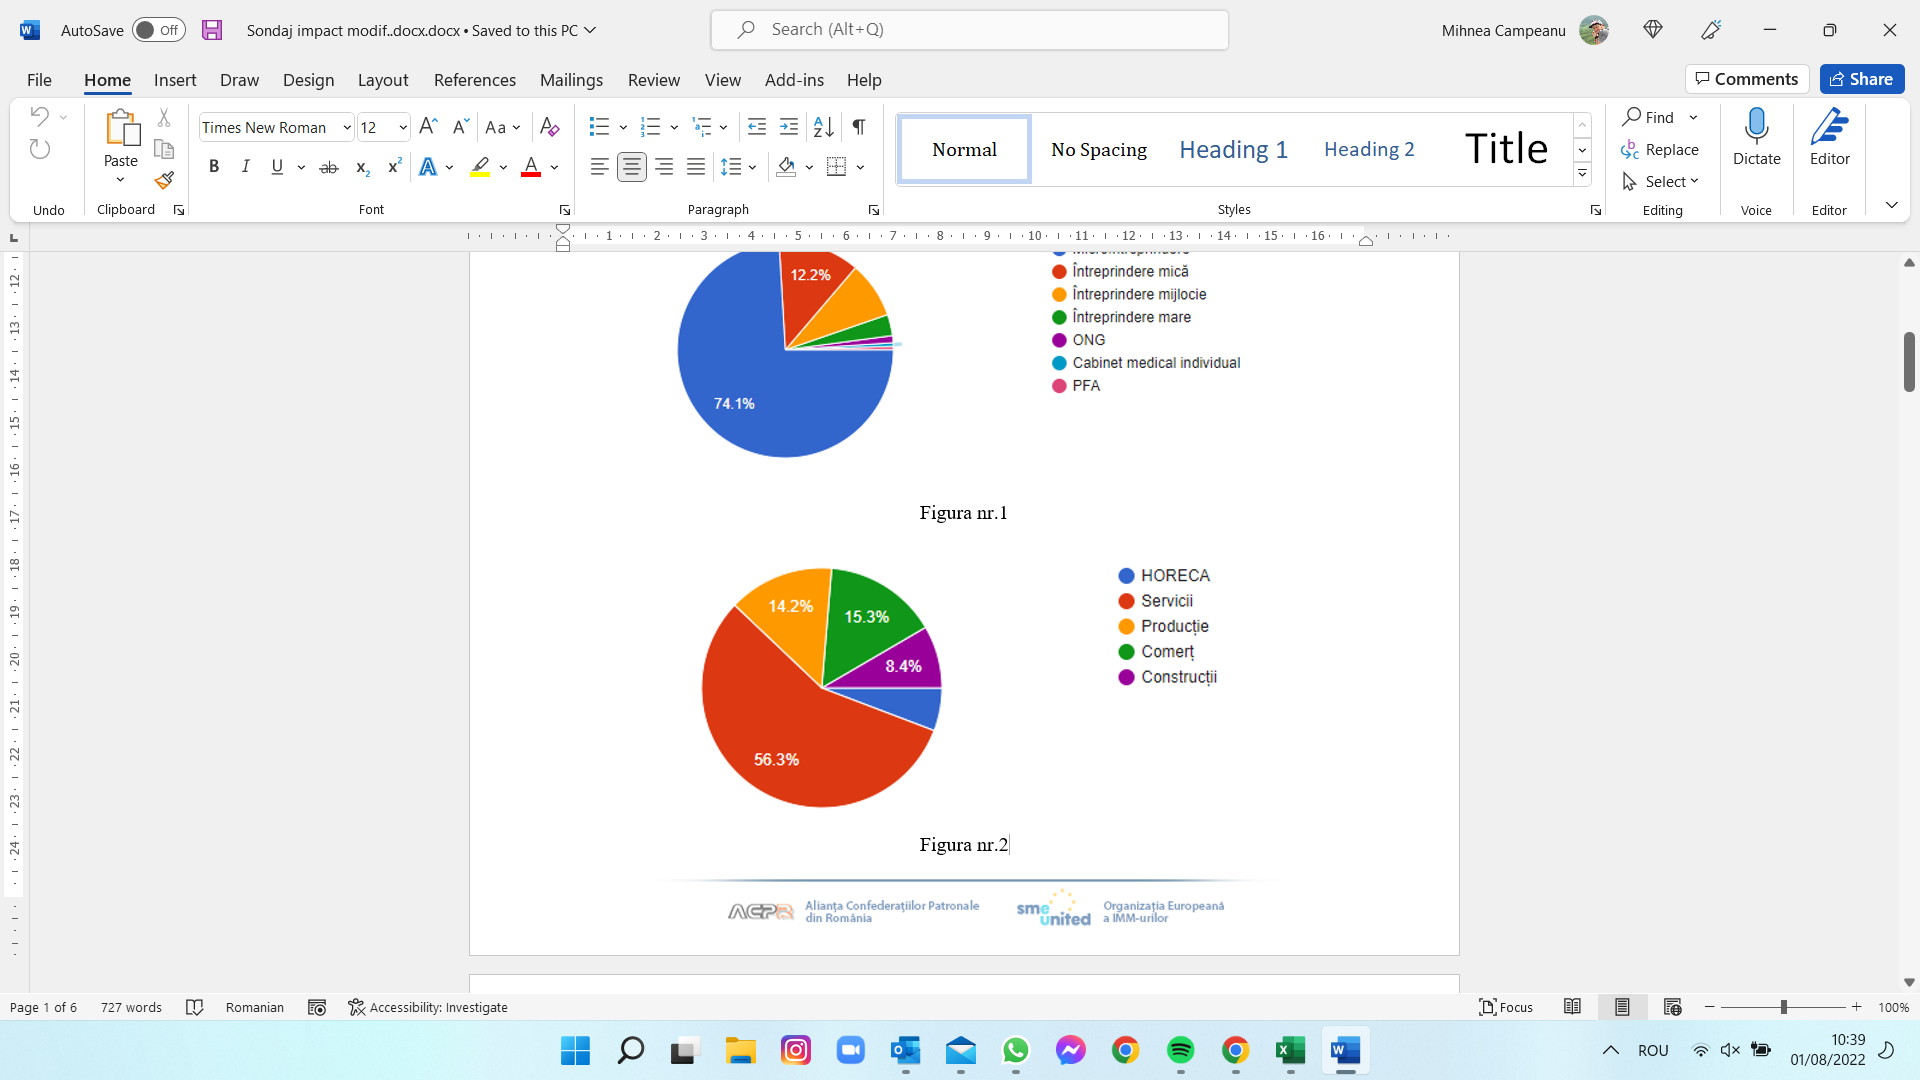Viewport: 1920px width, 1080px height.
Task: Click the Format Painter icon
Action: click(x=164, y=181)
